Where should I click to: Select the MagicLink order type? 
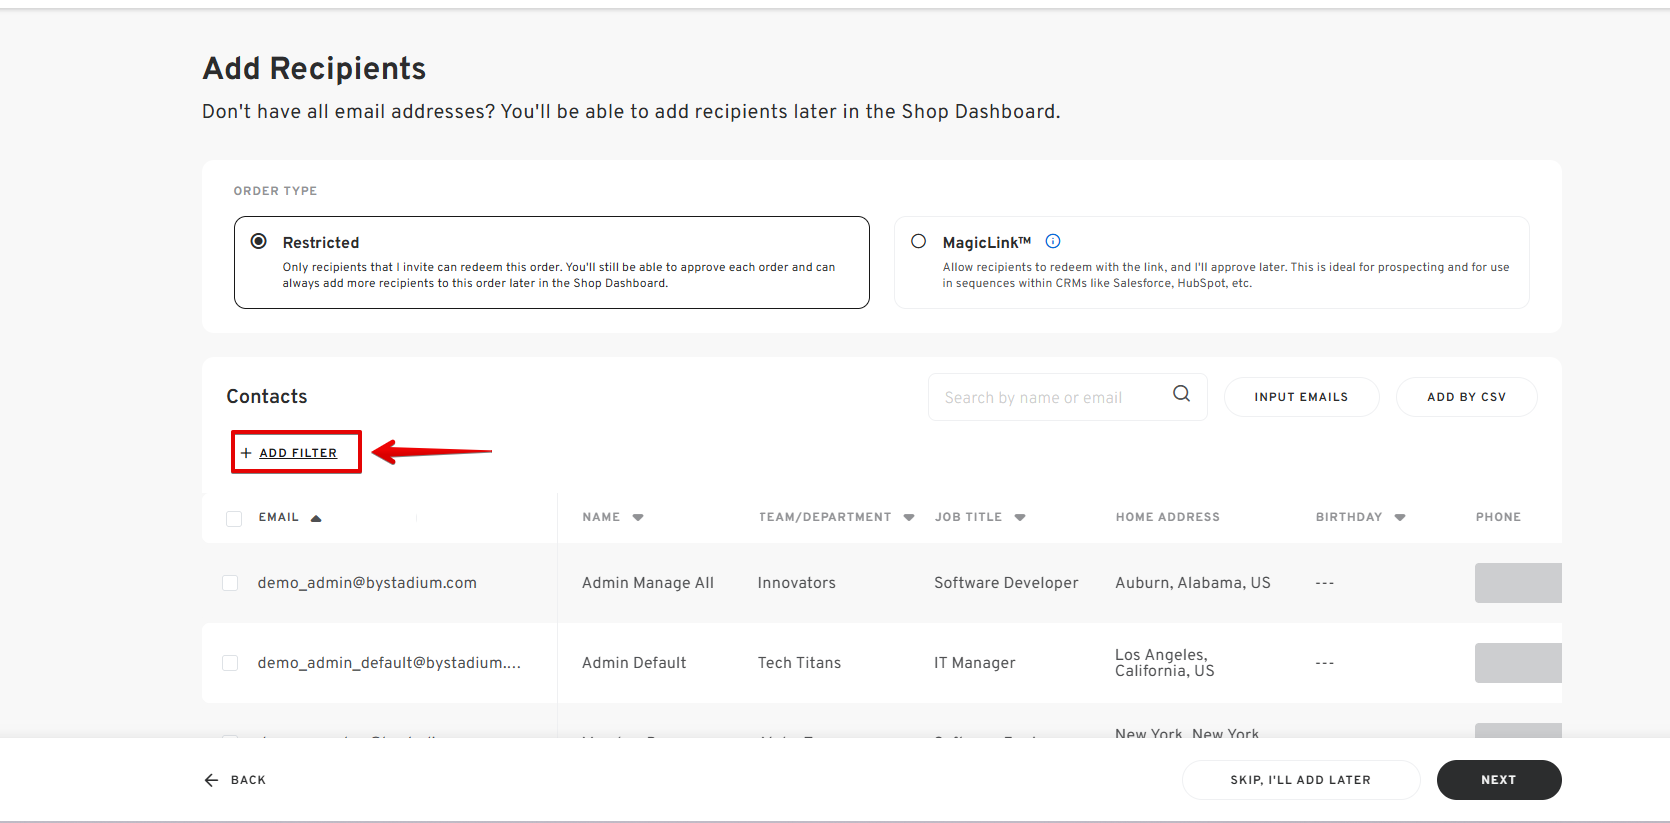[919, 241]
